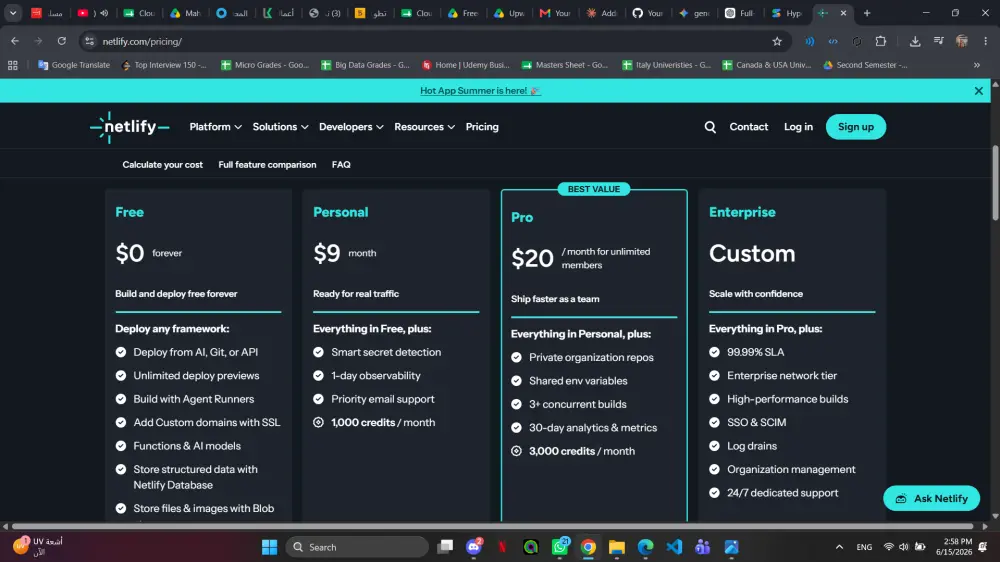Open the browser Extensions puzzle icon

click(x=881, y=41)
